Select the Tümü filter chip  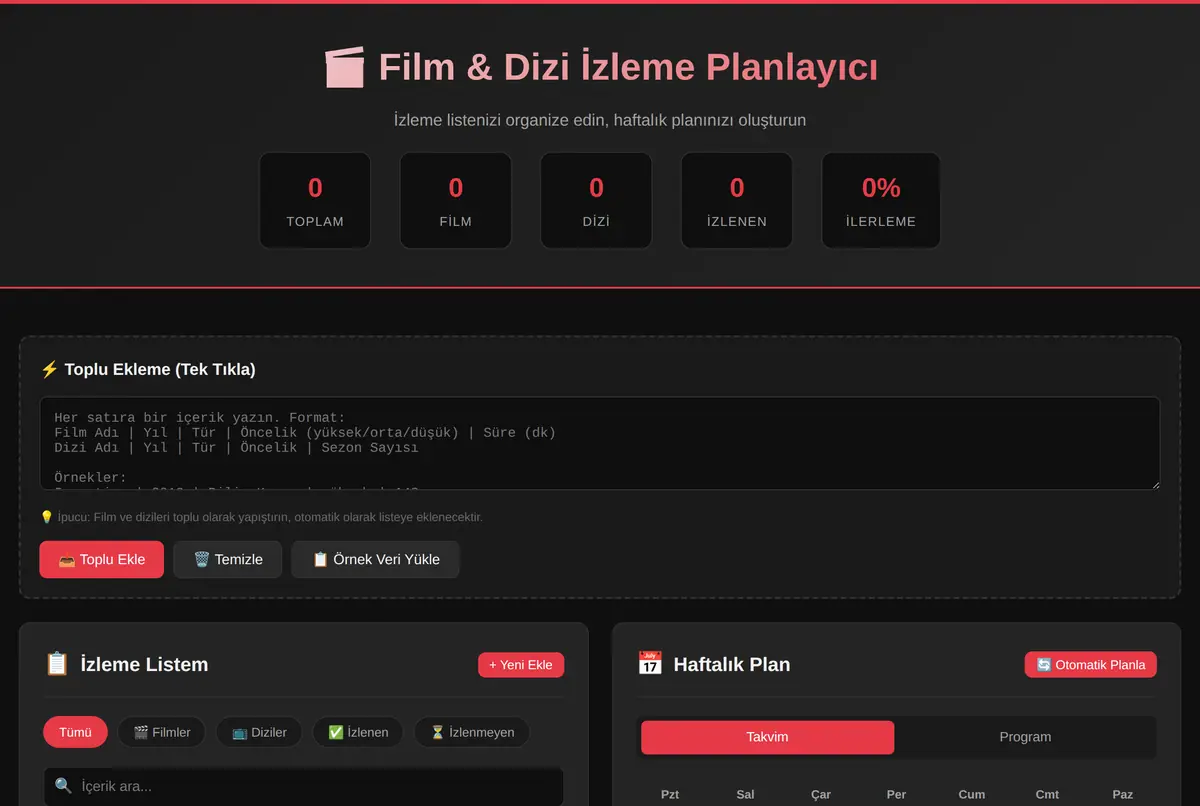tap(75, 732)
